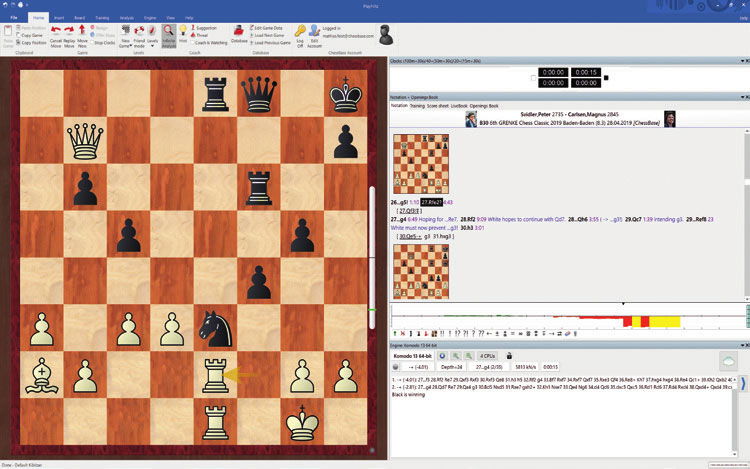Image resolution: width=750 pixels, height=469 pixels.
Task: Switch to the Board ribbon tab
Action: [79, 18]
